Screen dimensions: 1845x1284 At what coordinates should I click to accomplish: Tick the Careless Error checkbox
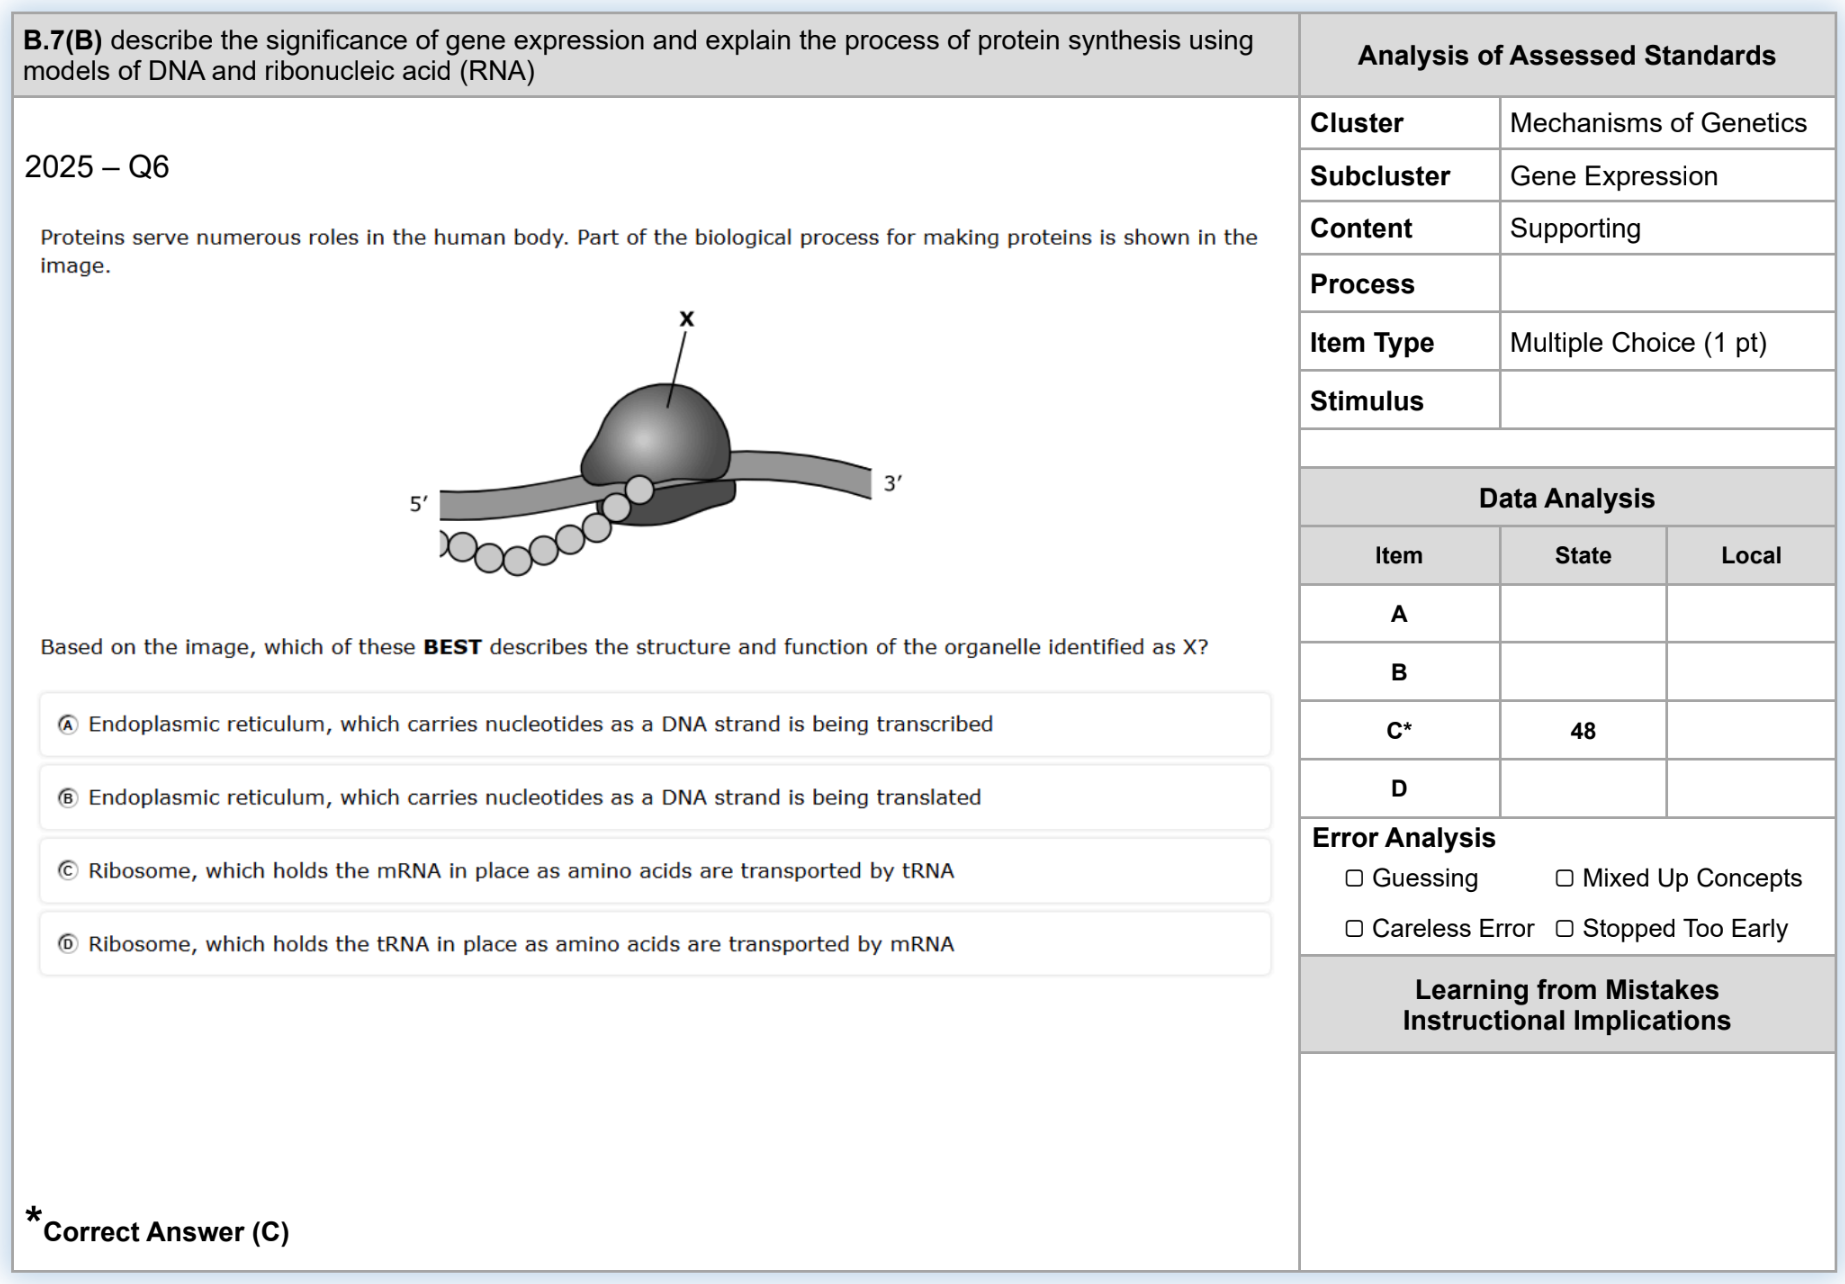point(1354,929)
